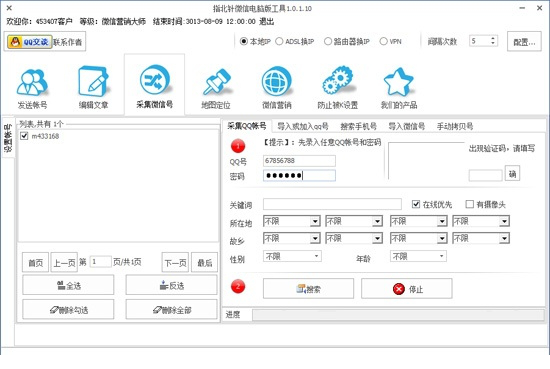Switch to the 导入微信号 tab
The image size is (550, 369).
407,126
